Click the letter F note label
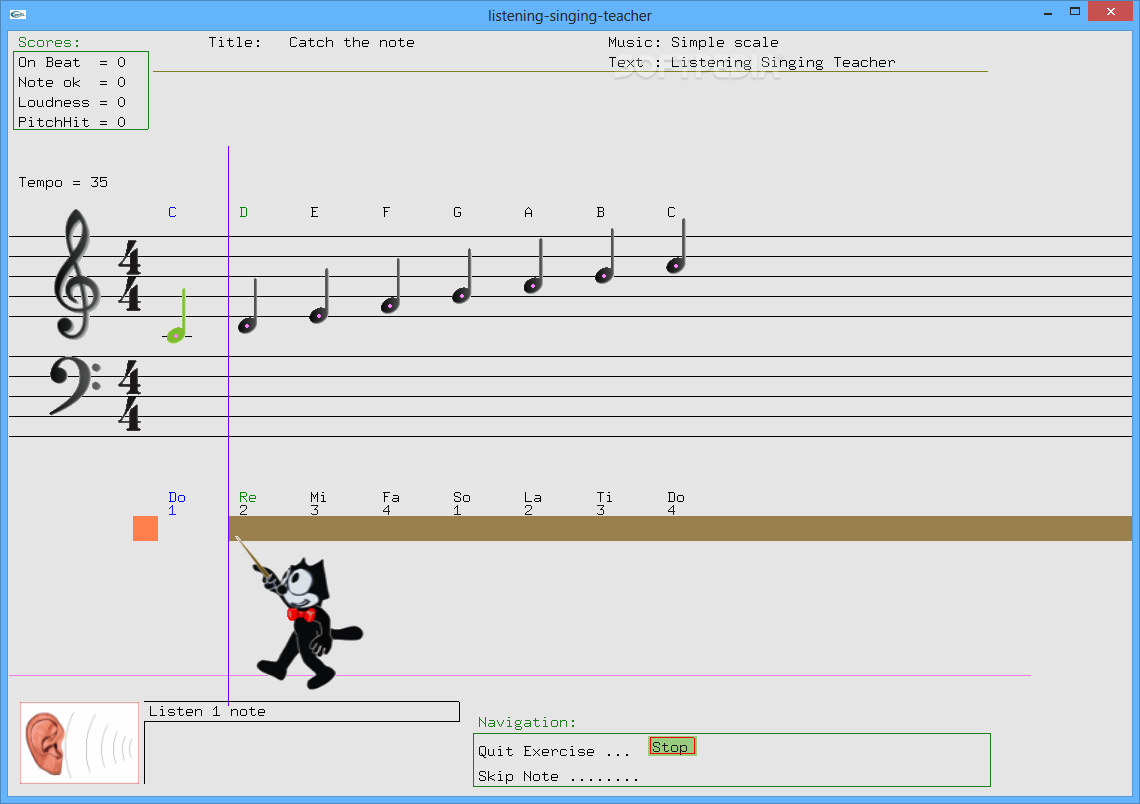Screen dimensions: 1140x804 [386, 212]
